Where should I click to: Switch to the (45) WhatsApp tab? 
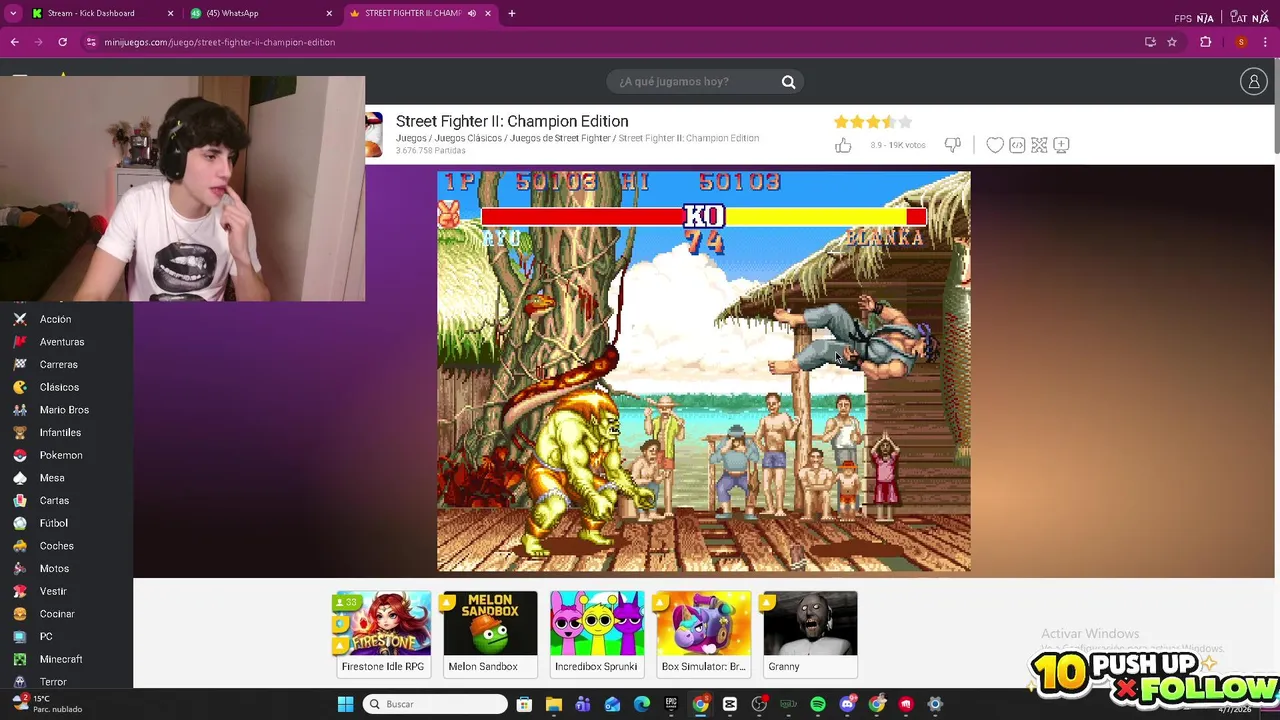[260, 13]
